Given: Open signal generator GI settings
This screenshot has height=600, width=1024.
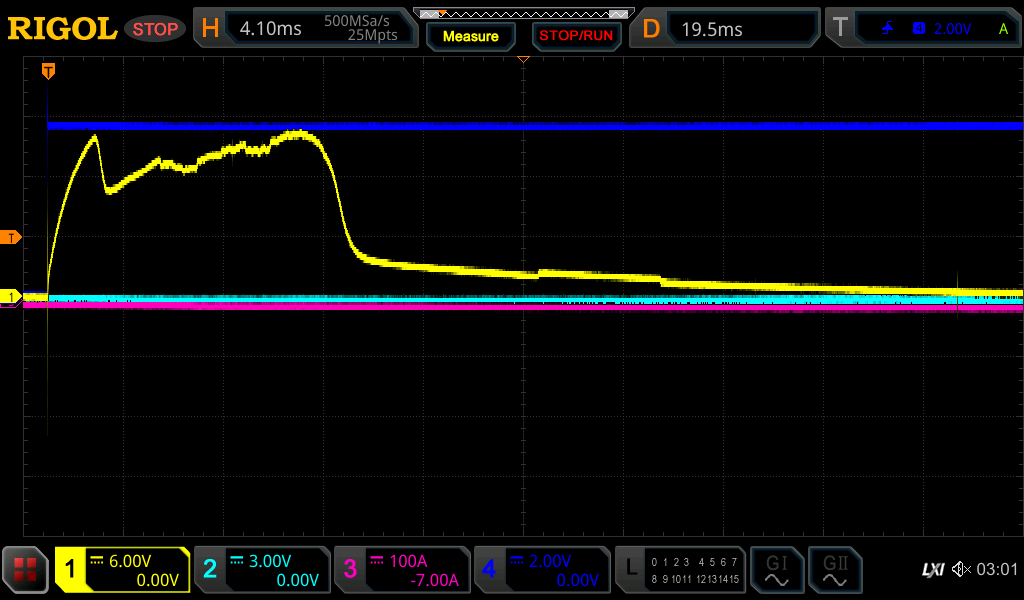Looking at the screenshot, I should pyautogui.click(x=776, y=571).
